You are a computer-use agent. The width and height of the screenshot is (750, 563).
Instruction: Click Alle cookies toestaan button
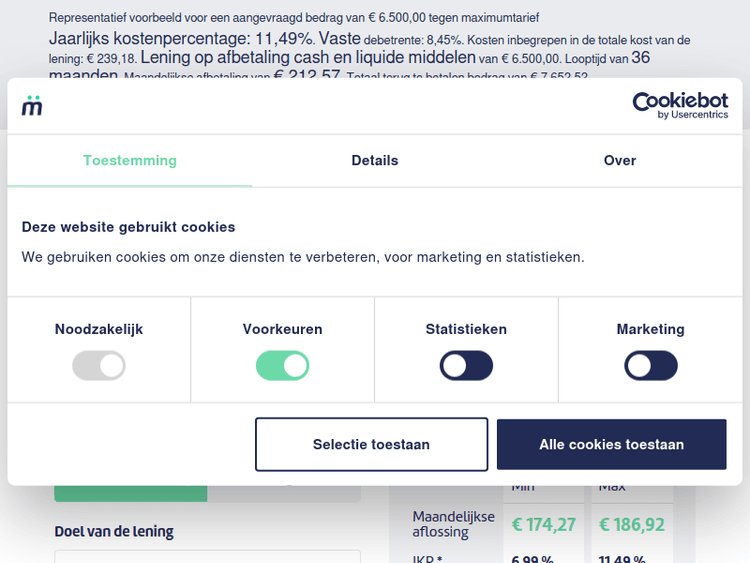[611, 444]
